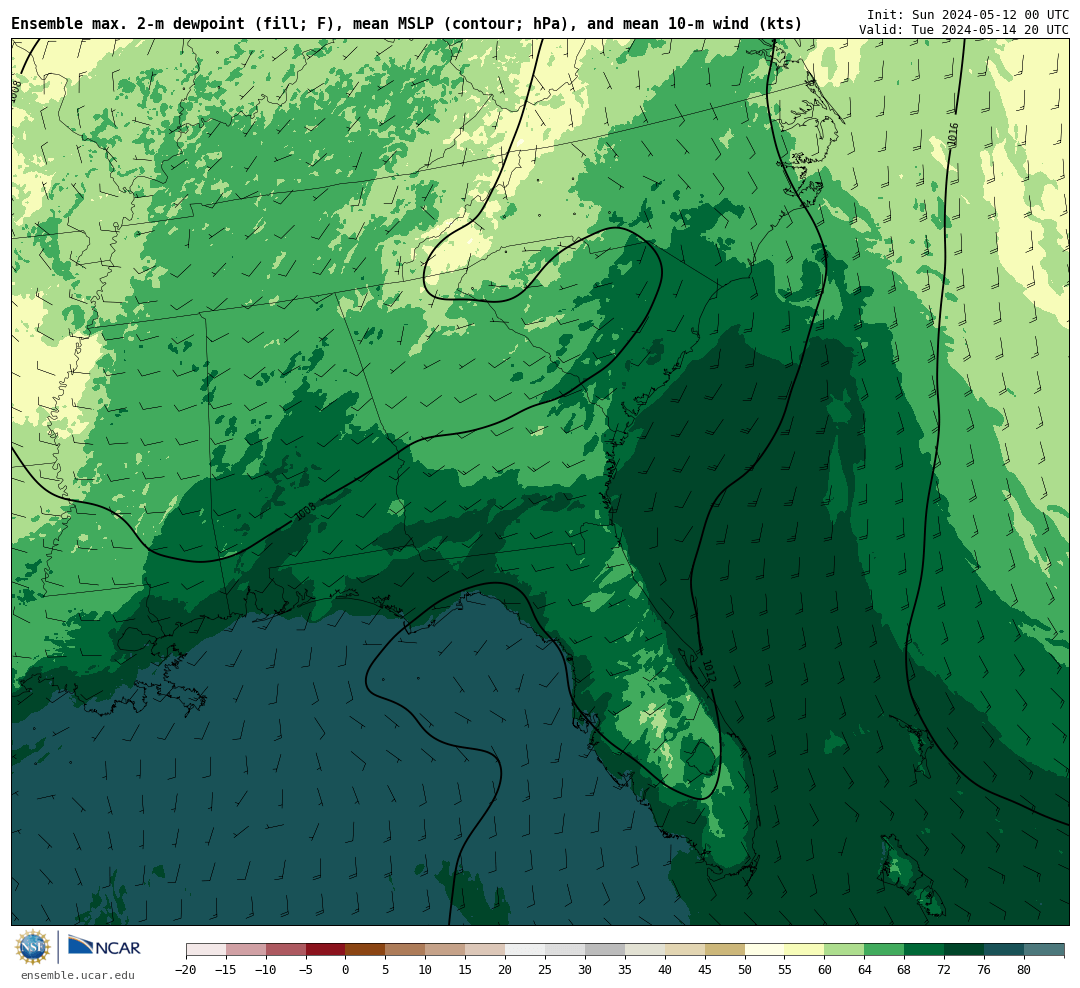The width and height of the screenshot is (1080, 988).
Task: Pick the darkest green swatch between 72 and 76
Action: [964, 950]
